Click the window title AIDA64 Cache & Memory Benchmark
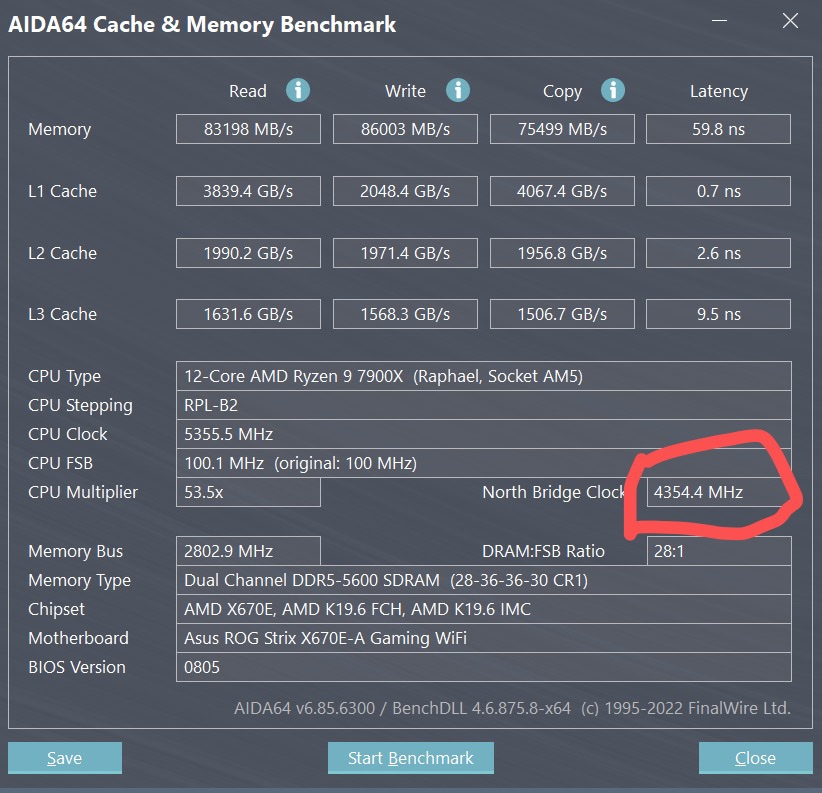Screen dimensions: 822x793 202,25
